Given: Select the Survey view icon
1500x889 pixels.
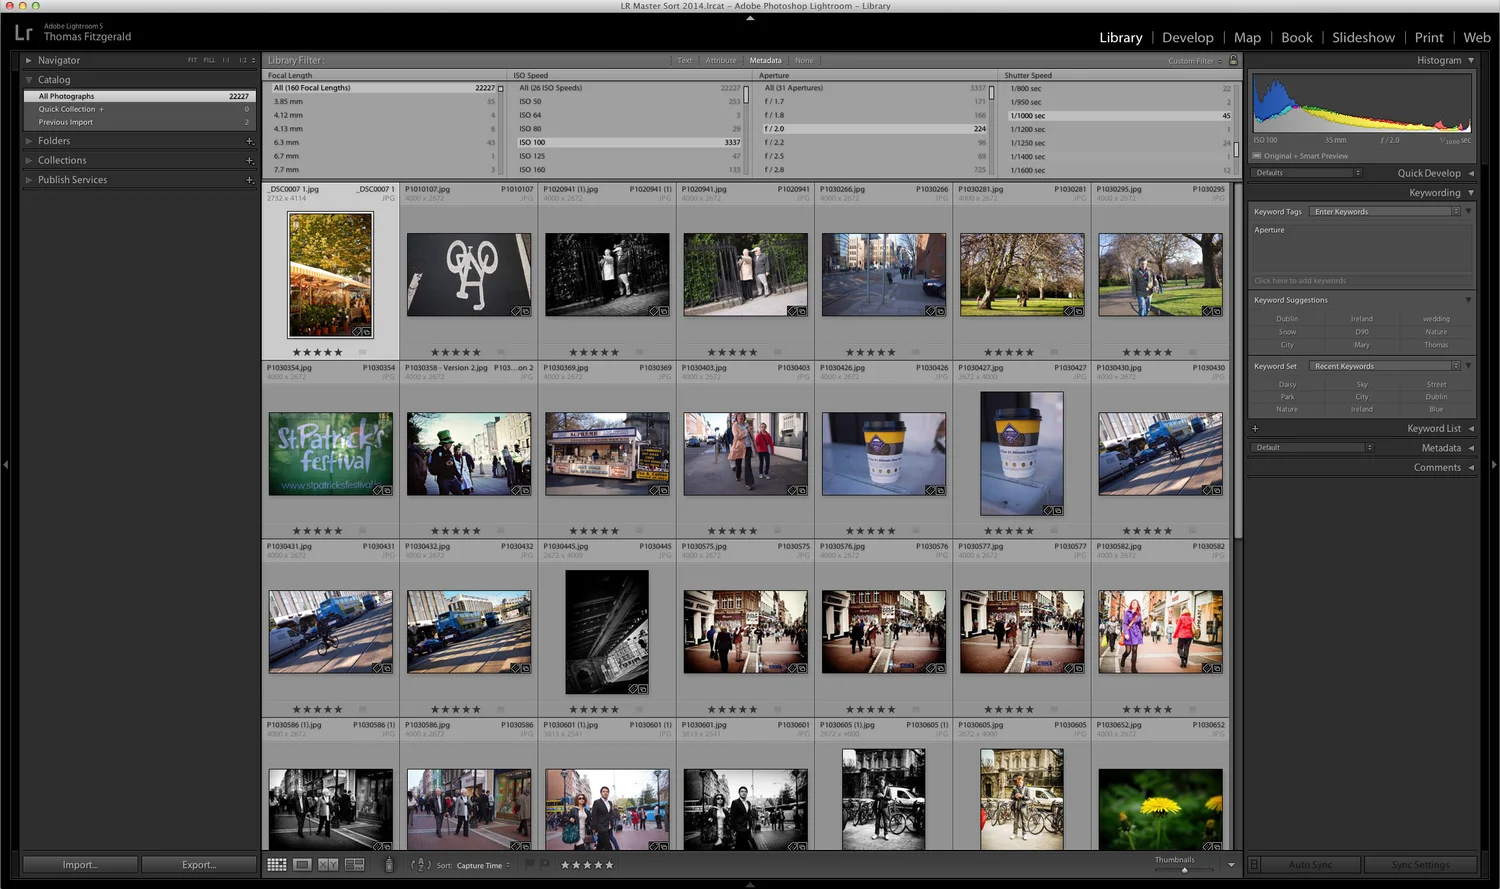Looking at the screenshot, I should (x=353, y=865).
